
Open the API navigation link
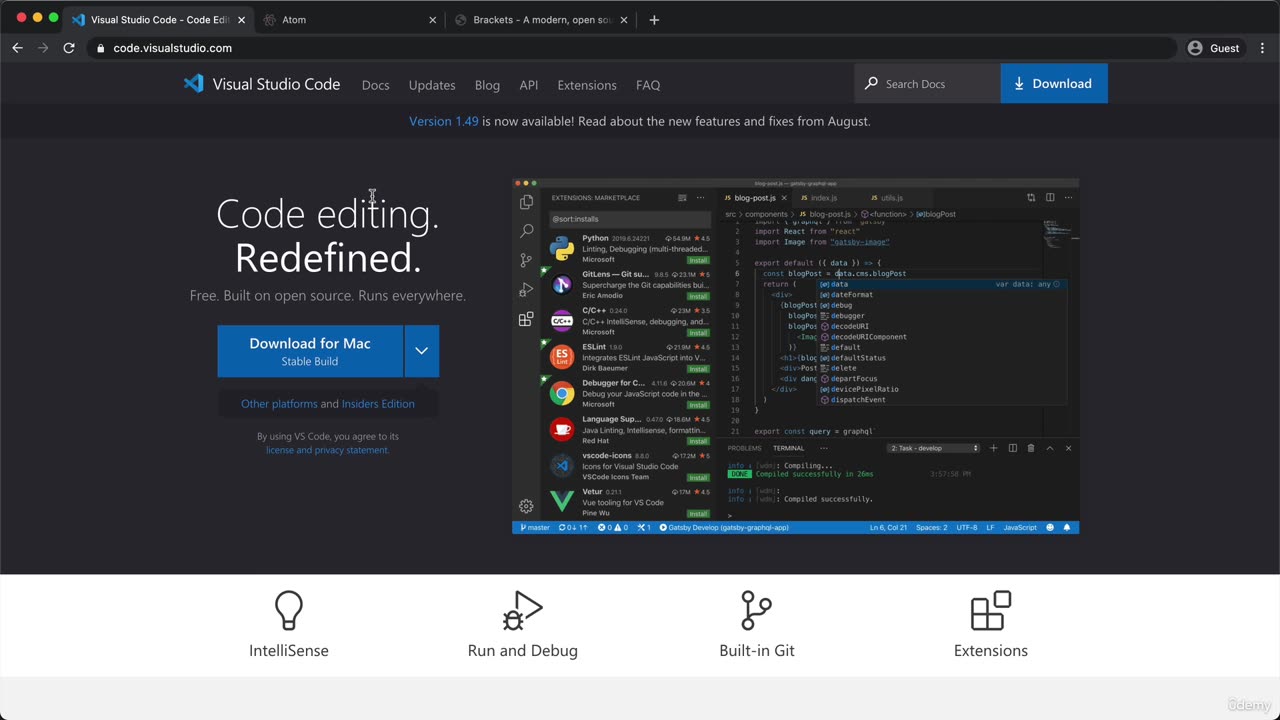[x=529, y=85]
